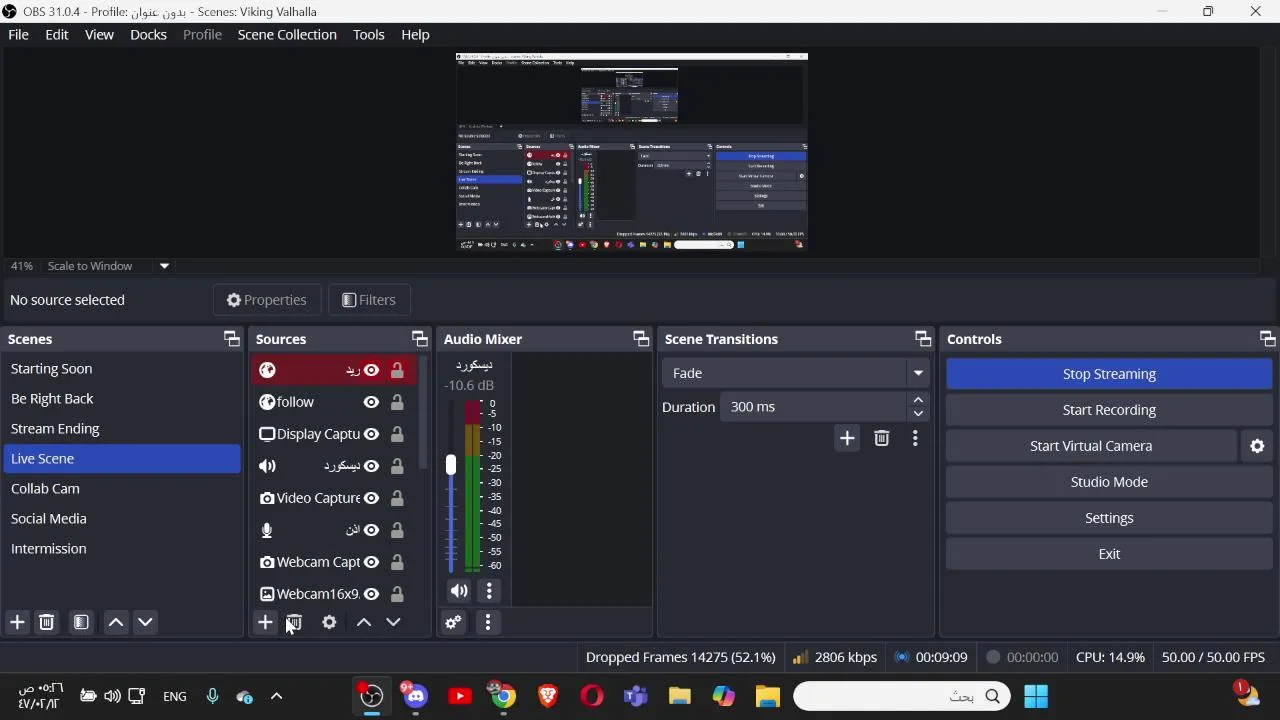Show hidden system tray icons chevron
This screenshot has width=1280, height=720.
pos(277,696)
